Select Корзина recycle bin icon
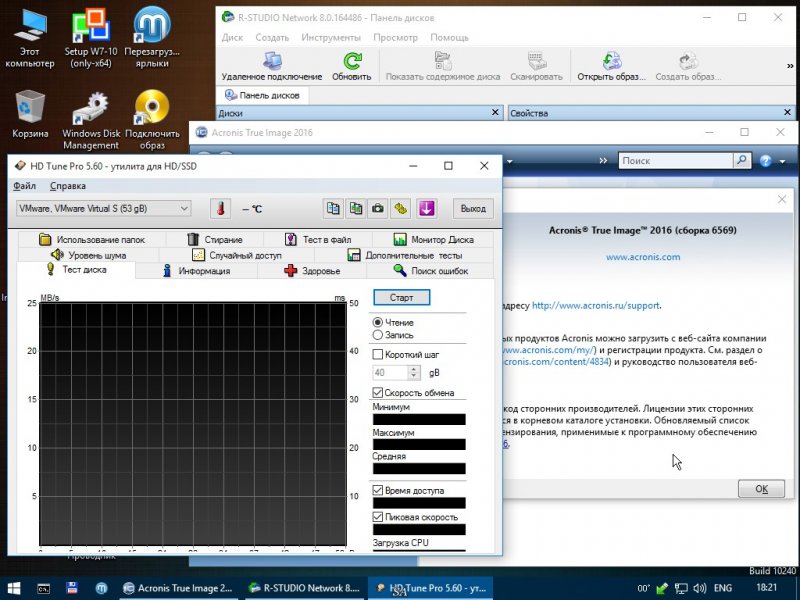Screen dimensions: 800x600 click(x=30, y=115)
